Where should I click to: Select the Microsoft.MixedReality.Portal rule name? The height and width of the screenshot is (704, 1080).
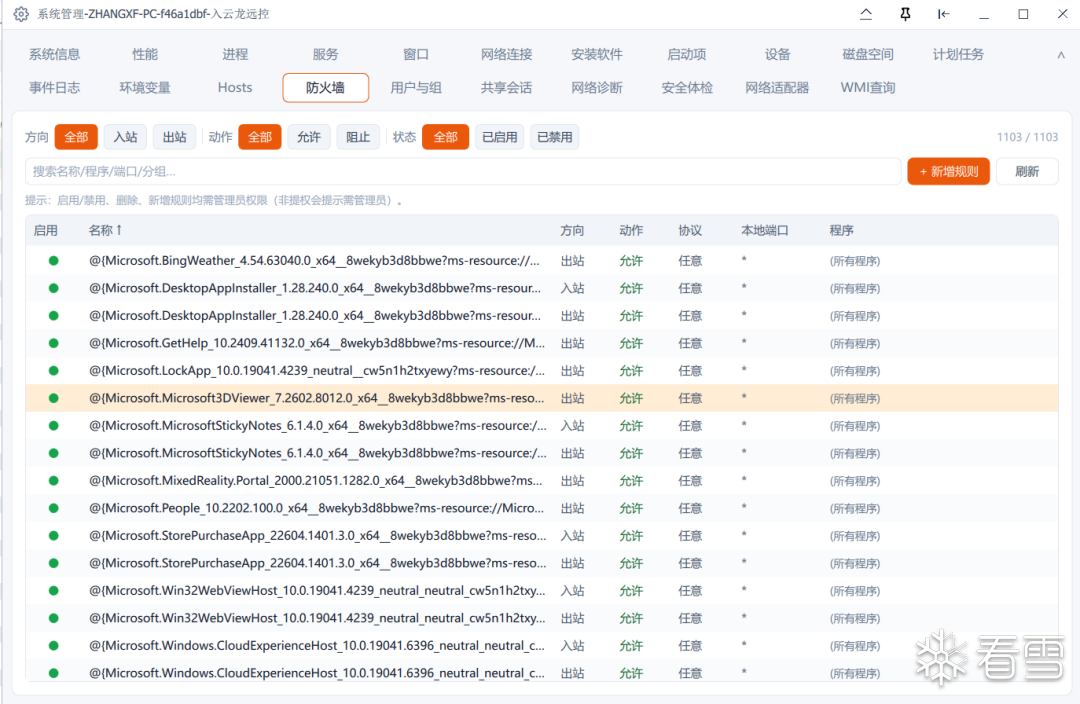[x=315, y=481]
